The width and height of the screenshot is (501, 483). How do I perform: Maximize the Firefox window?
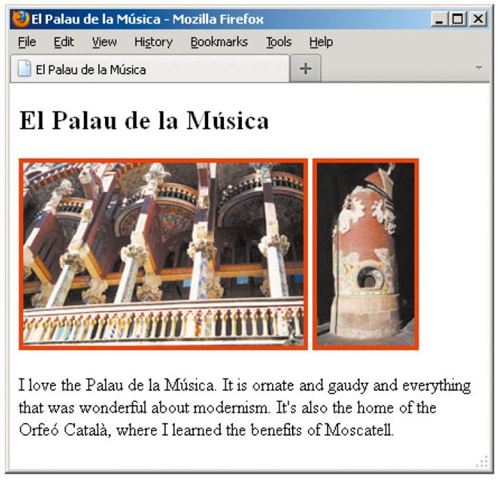458,19
